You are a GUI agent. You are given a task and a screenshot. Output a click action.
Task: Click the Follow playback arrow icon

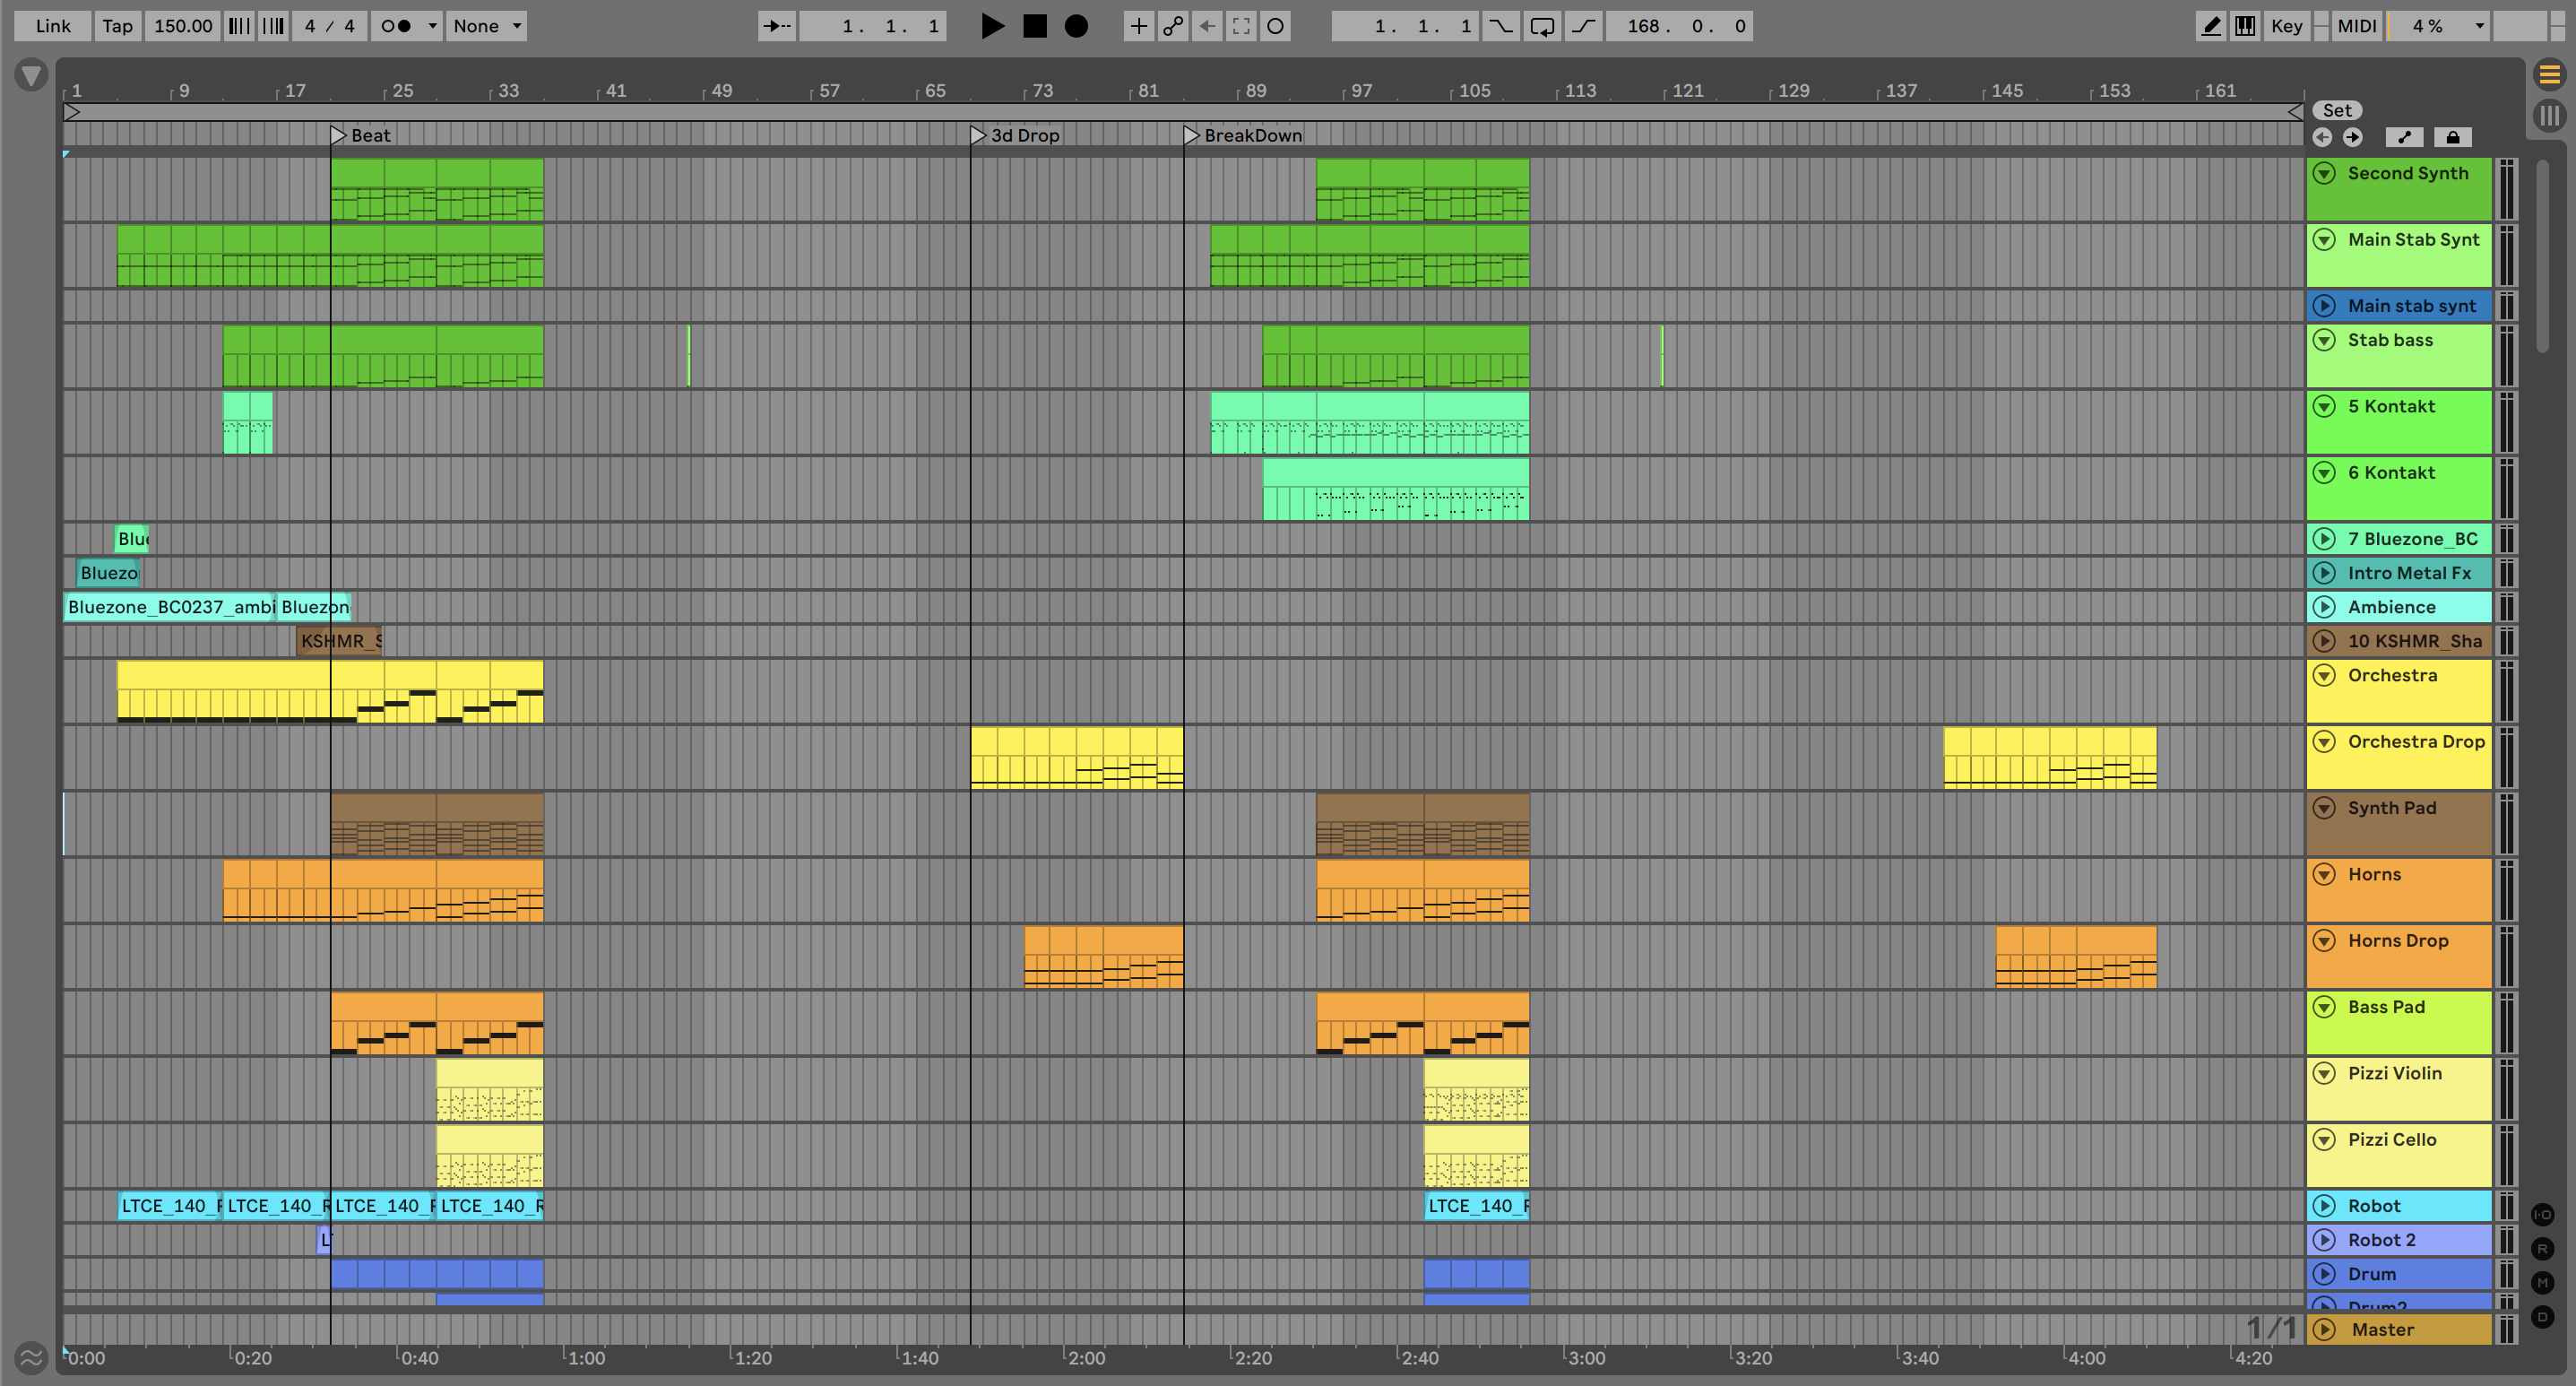pos(777,26)
